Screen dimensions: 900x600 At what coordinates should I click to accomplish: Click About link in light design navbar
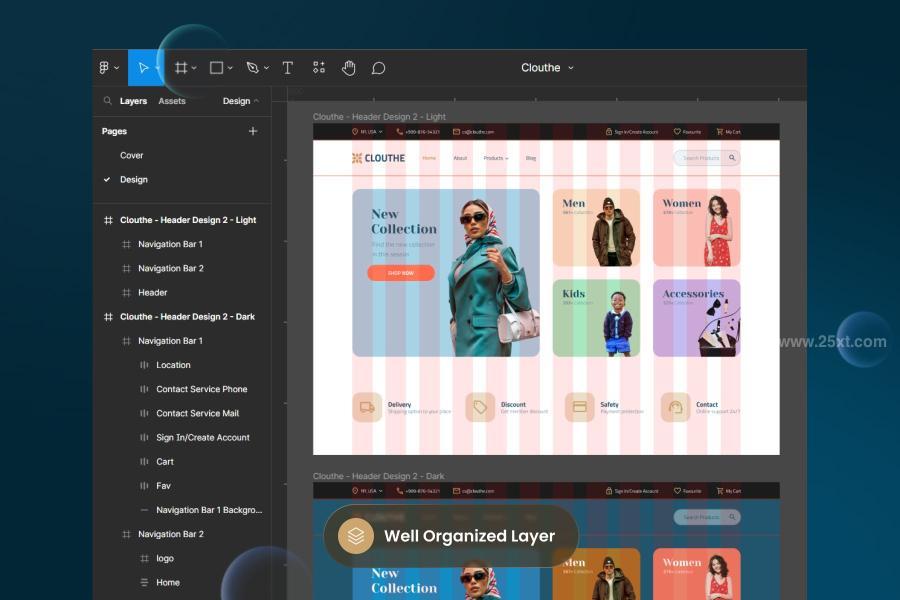pos(460,158)
